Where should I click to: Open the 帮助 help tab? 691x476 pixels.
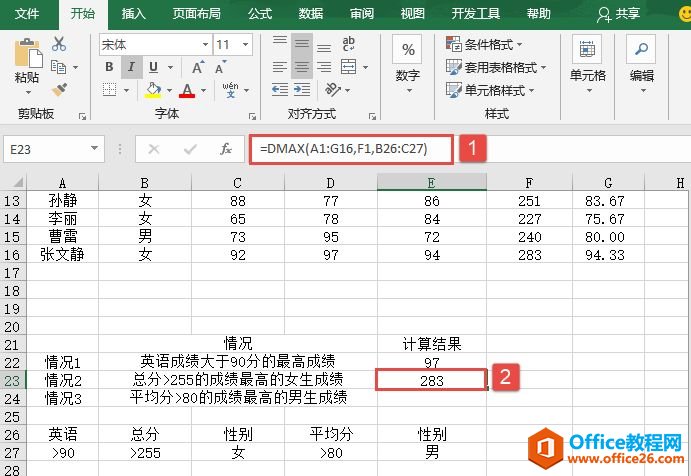coord(539,14)
